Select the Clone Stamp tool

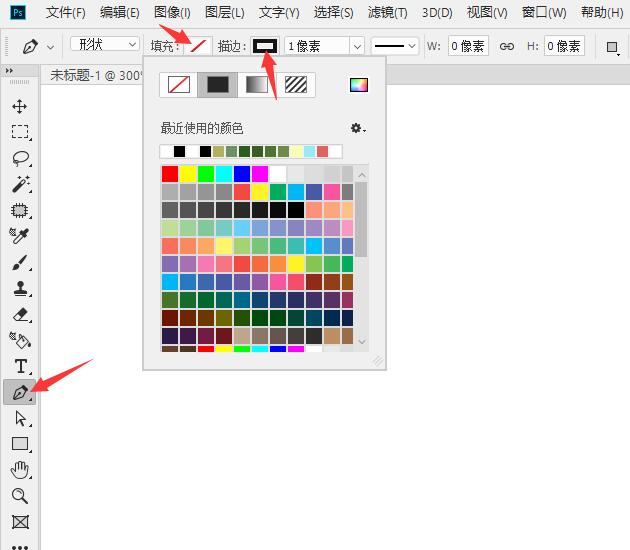[20, 288]
